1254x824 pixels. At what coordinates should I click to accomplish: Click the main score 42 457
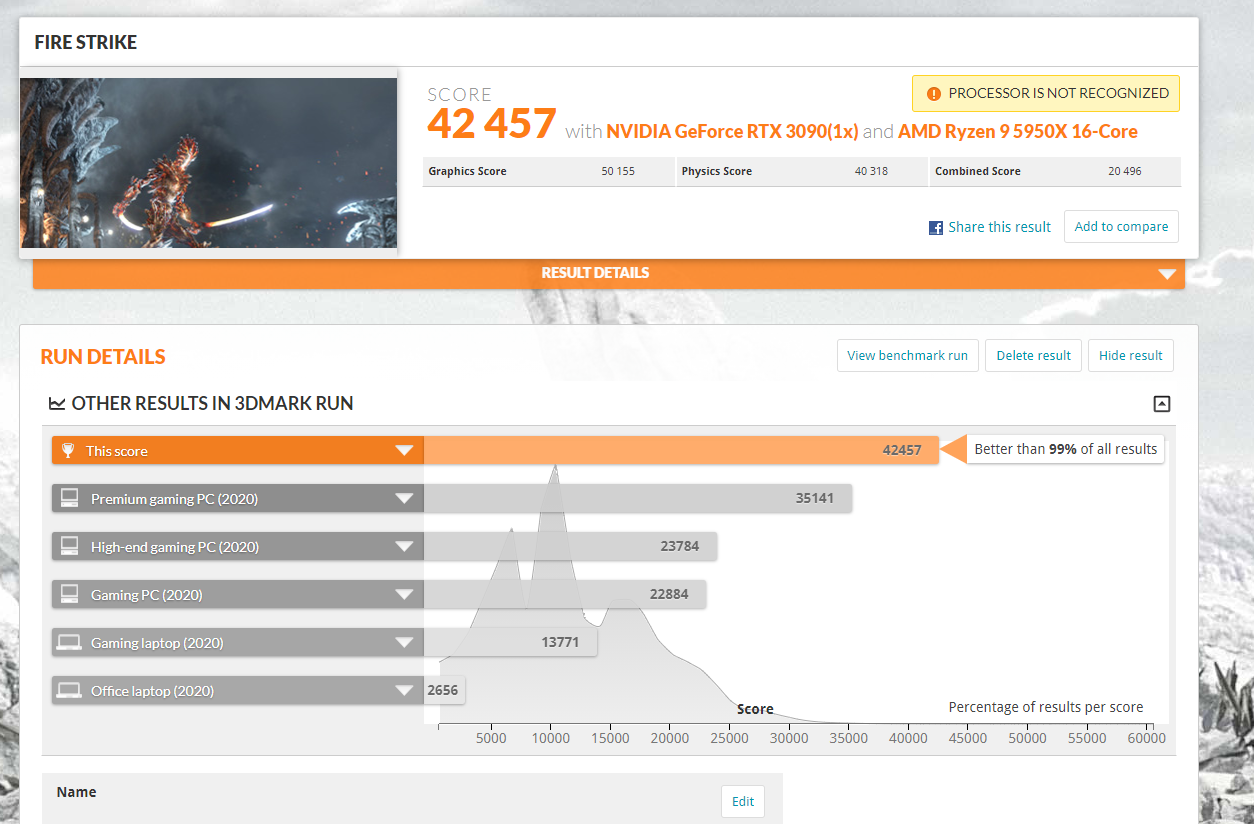click(491, 124)
